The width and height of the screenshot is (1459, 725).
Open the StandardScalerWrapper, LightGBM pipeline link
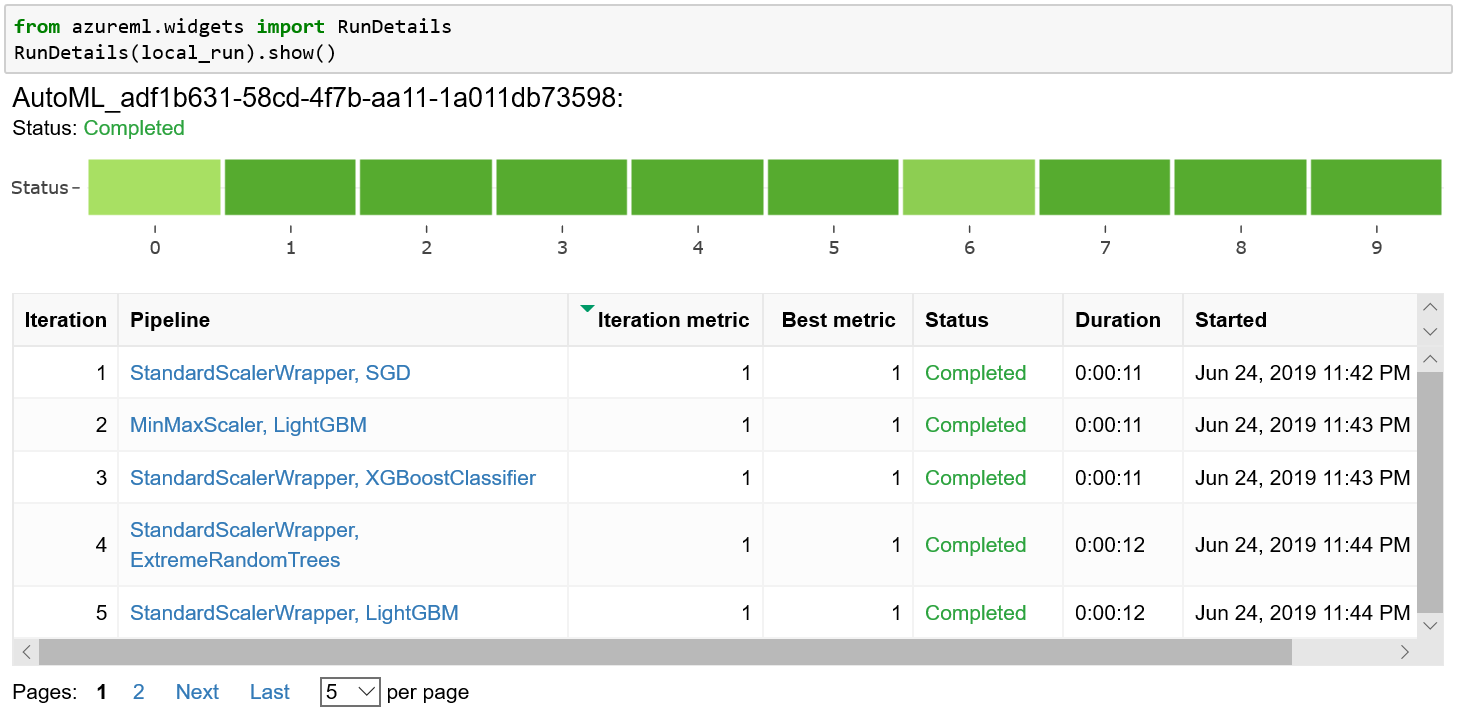click(x=294, y=613)
